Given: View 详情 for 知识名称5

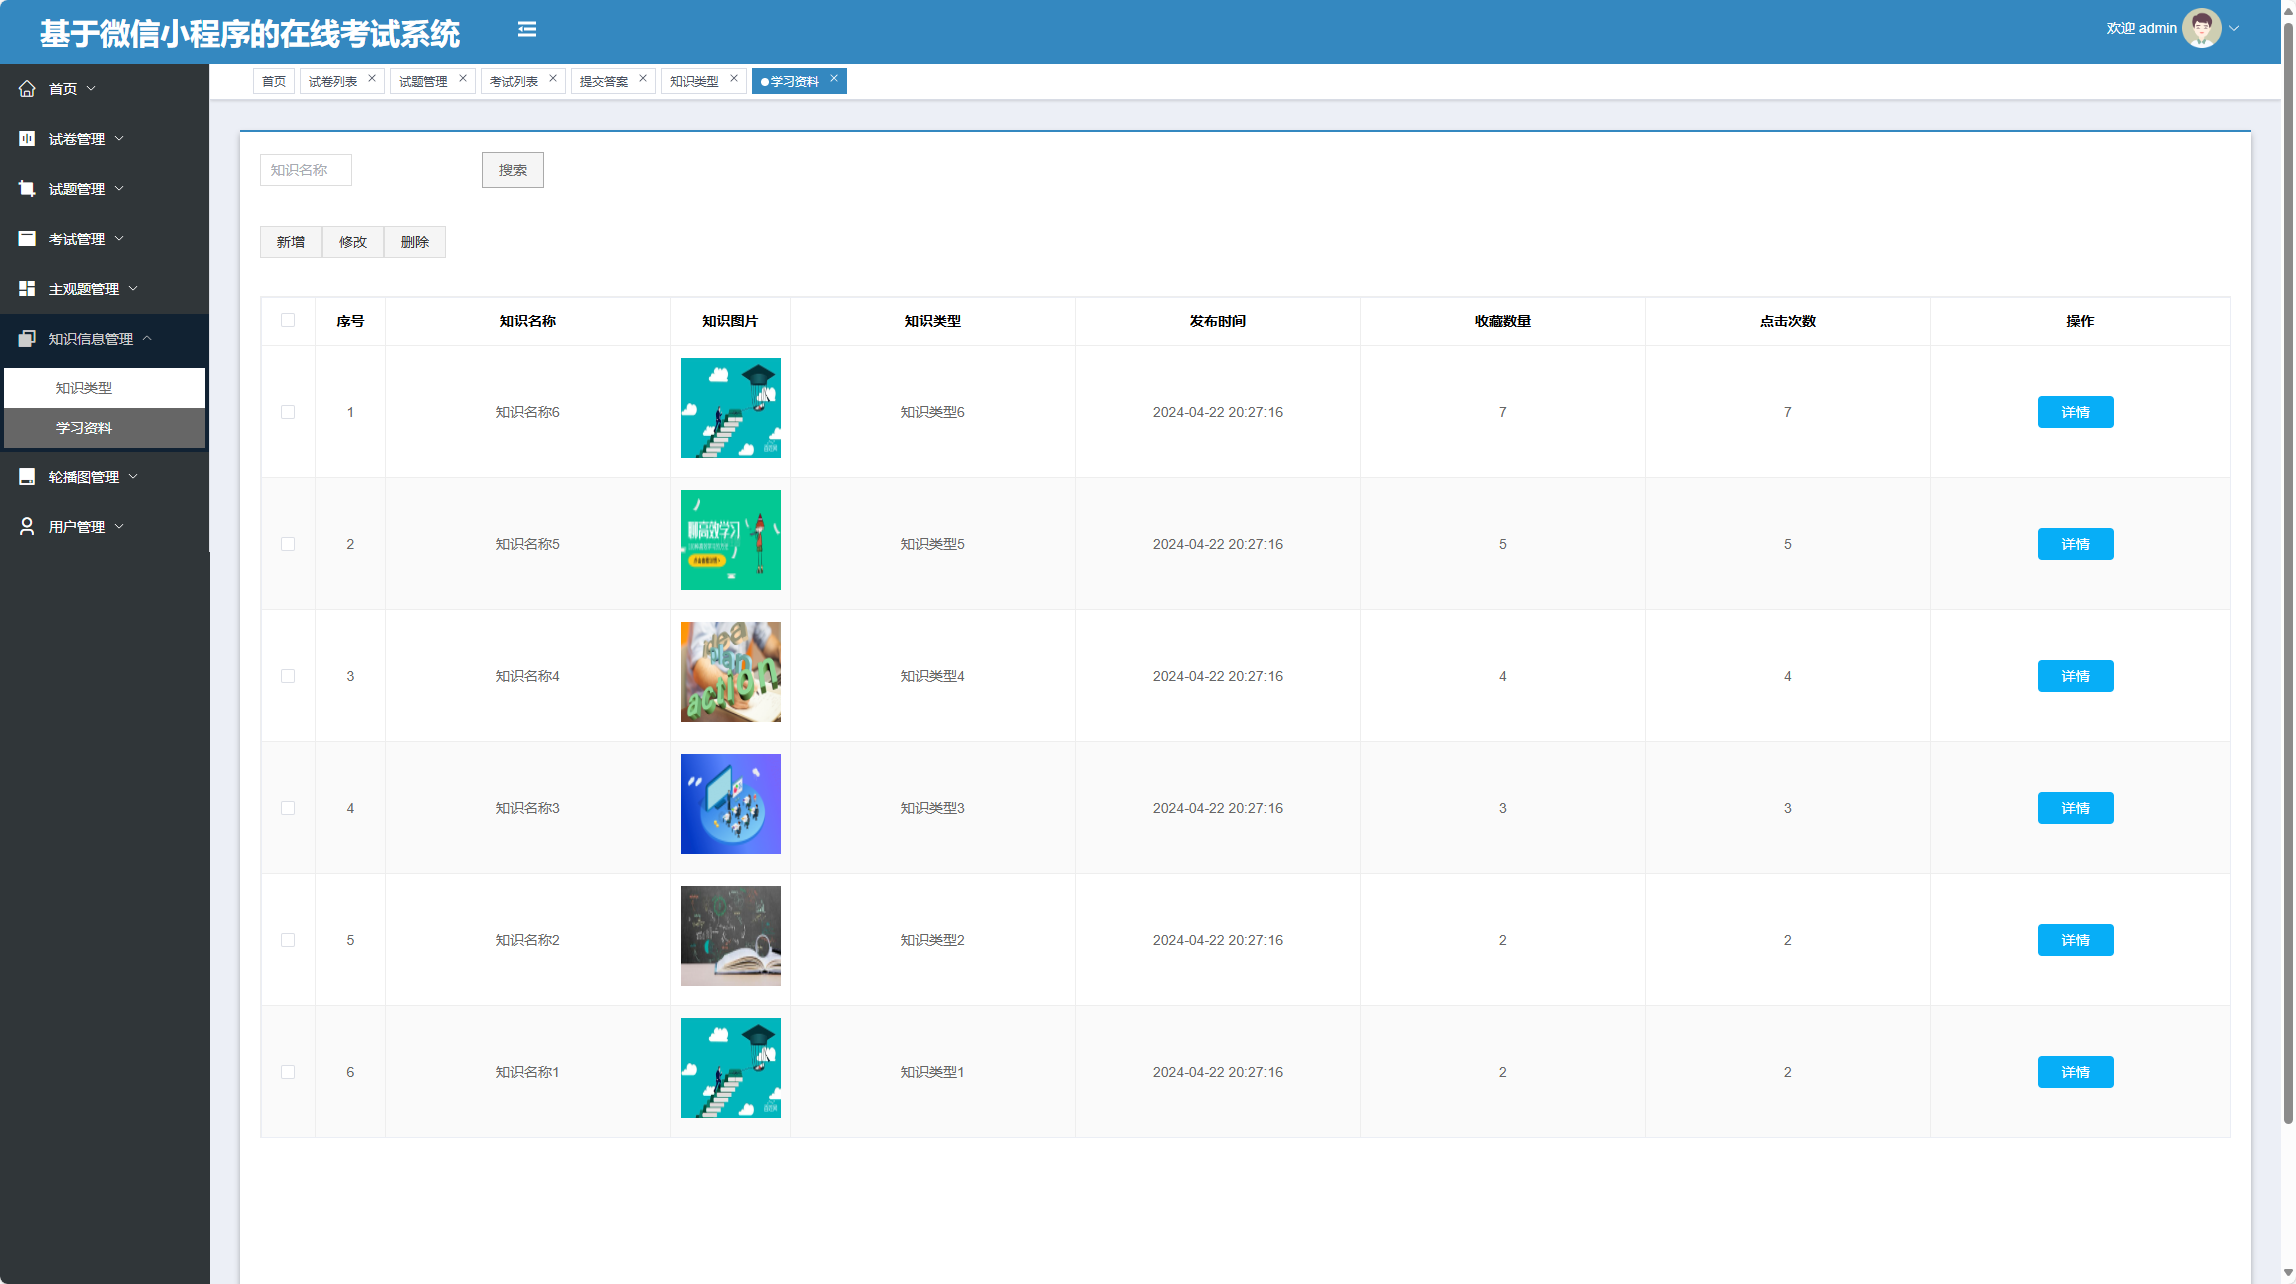Looking at the screenshot, I should [2075, 544].
